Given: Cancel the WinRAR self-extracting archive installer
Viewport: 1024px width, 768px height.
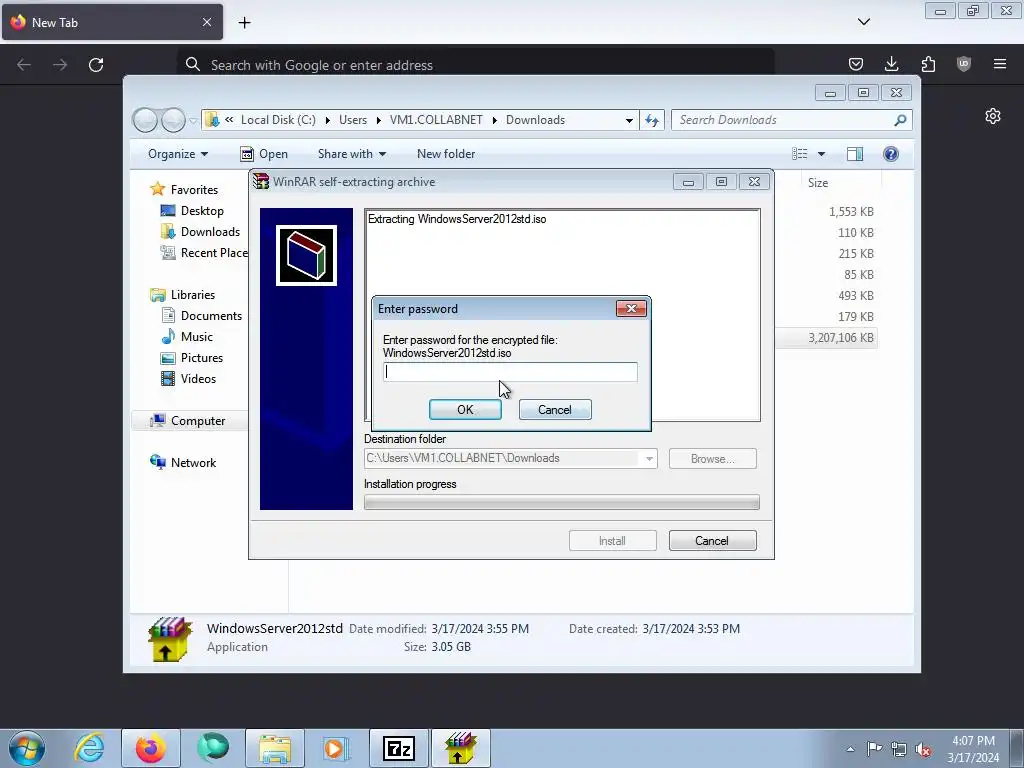Looking at the screenshot, I should click(712, 541).
